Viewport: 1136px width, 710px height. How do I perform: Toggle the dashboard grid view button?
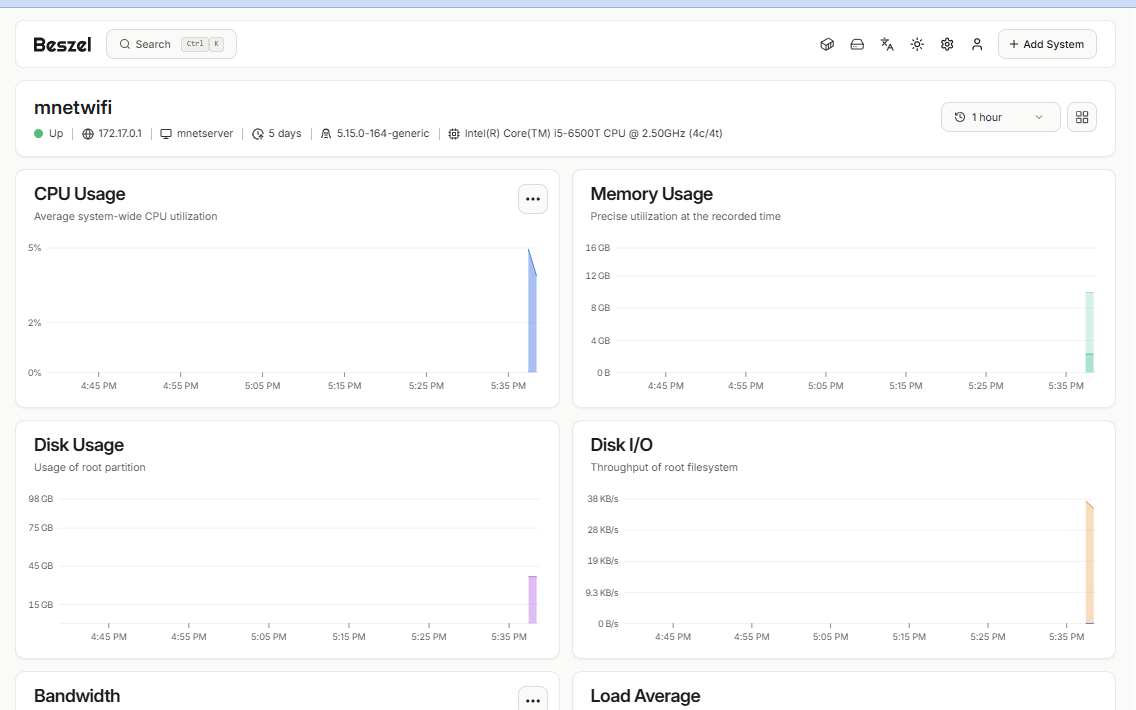1082,117
